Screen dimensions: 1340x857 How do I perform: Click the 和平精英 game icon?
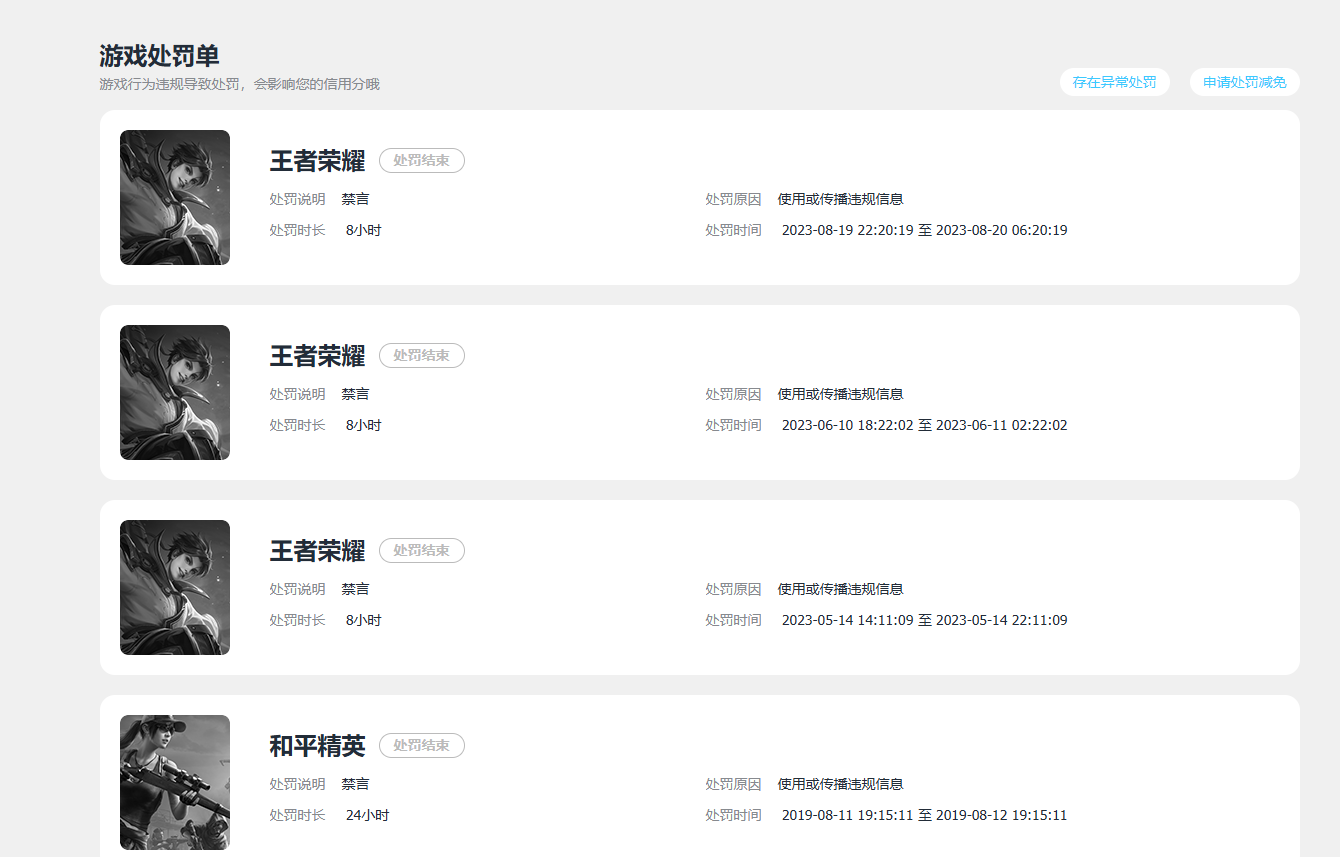click(174, 782)
